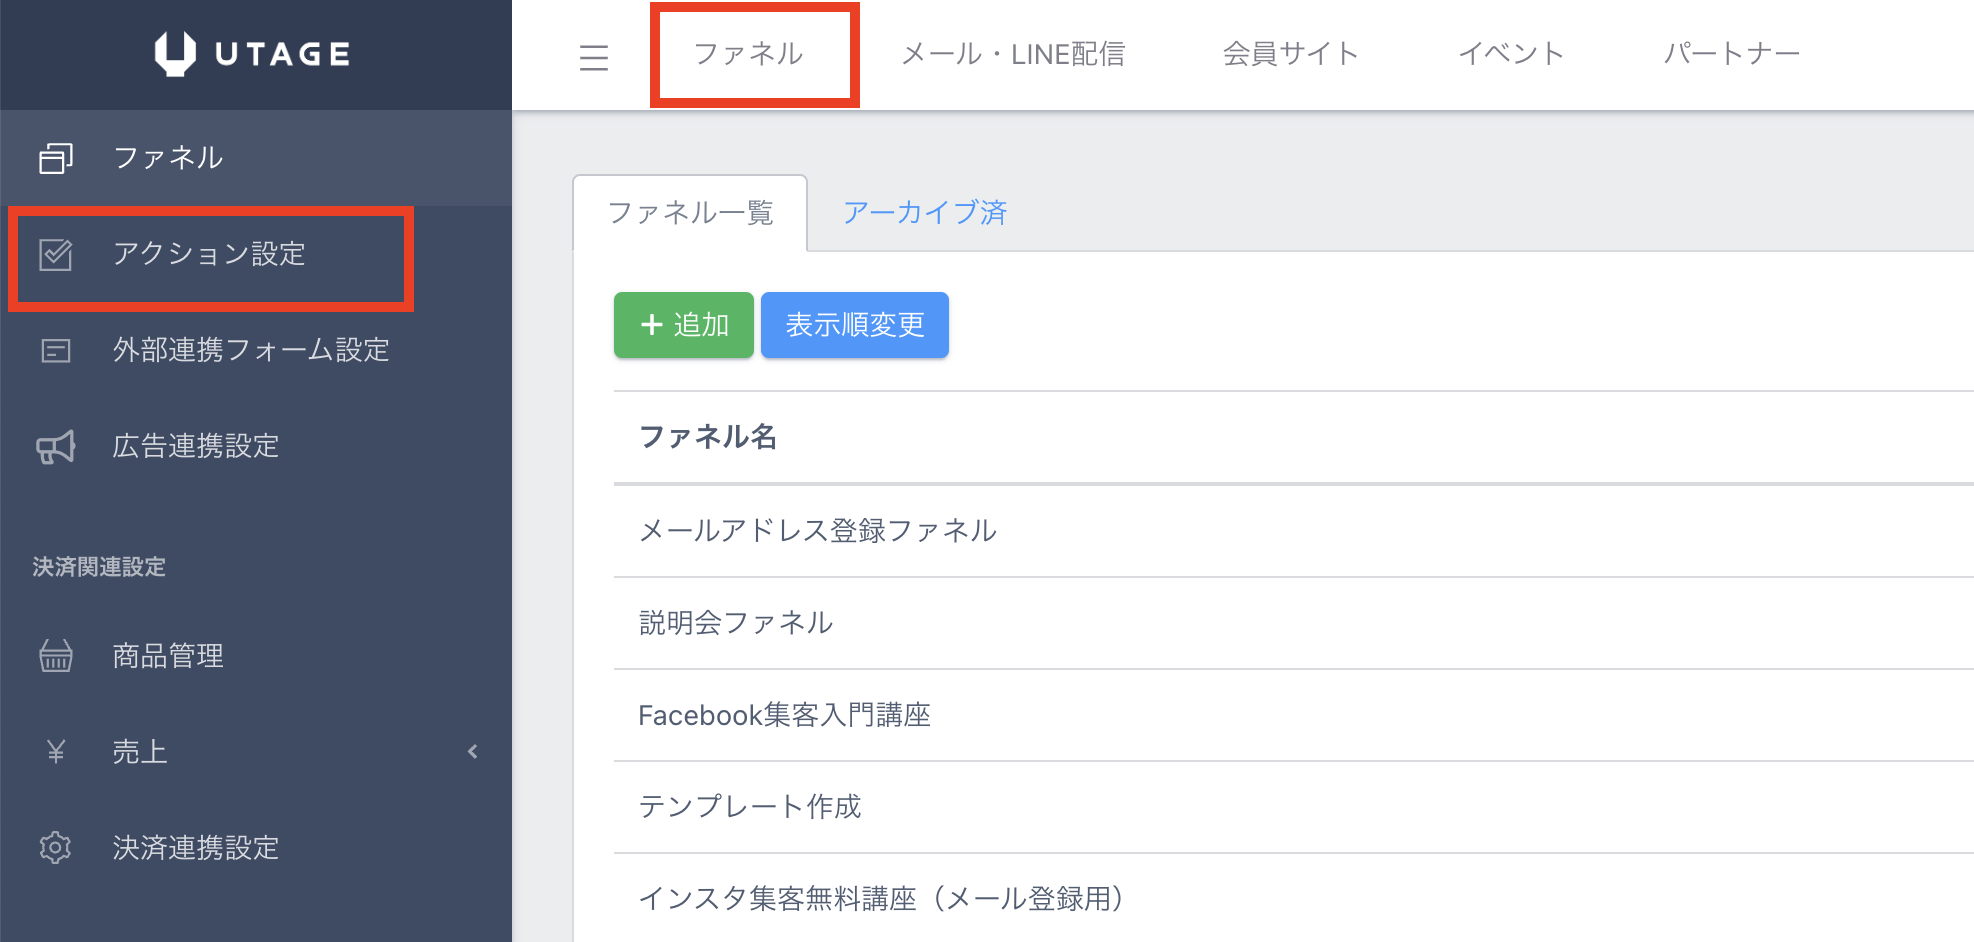Click the 決済連携設定 gear icon
The height and width of the screenshot is (942, 1974).
(x=56, y=848)
